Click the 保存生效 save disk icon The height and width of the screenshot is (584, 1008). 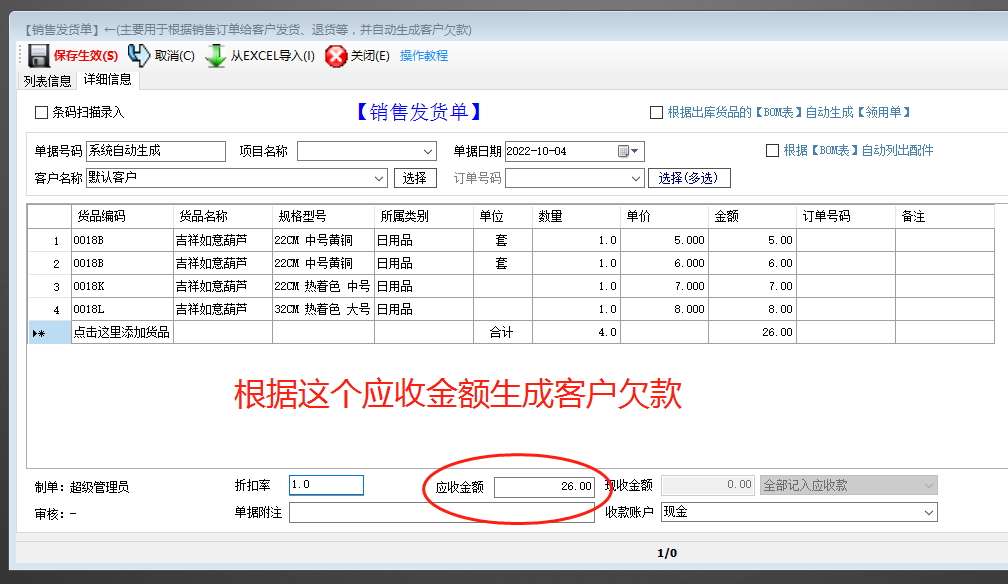[x=37, y=57]
